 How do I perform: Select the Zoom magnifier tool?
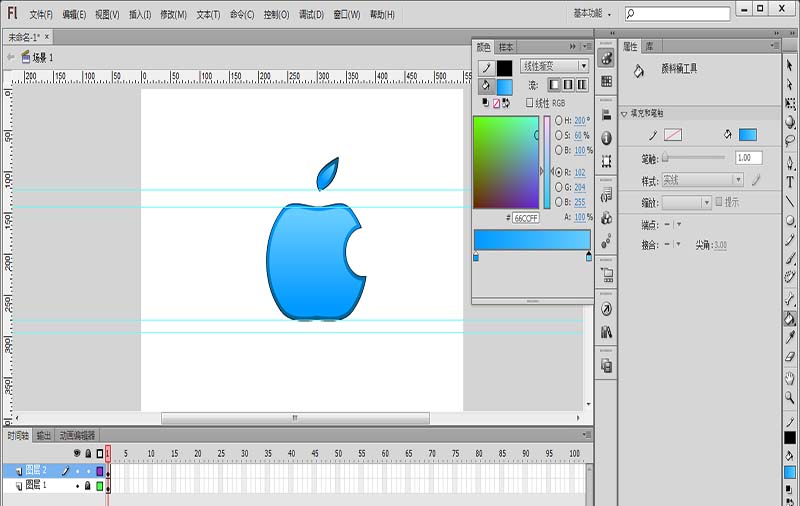790,397
